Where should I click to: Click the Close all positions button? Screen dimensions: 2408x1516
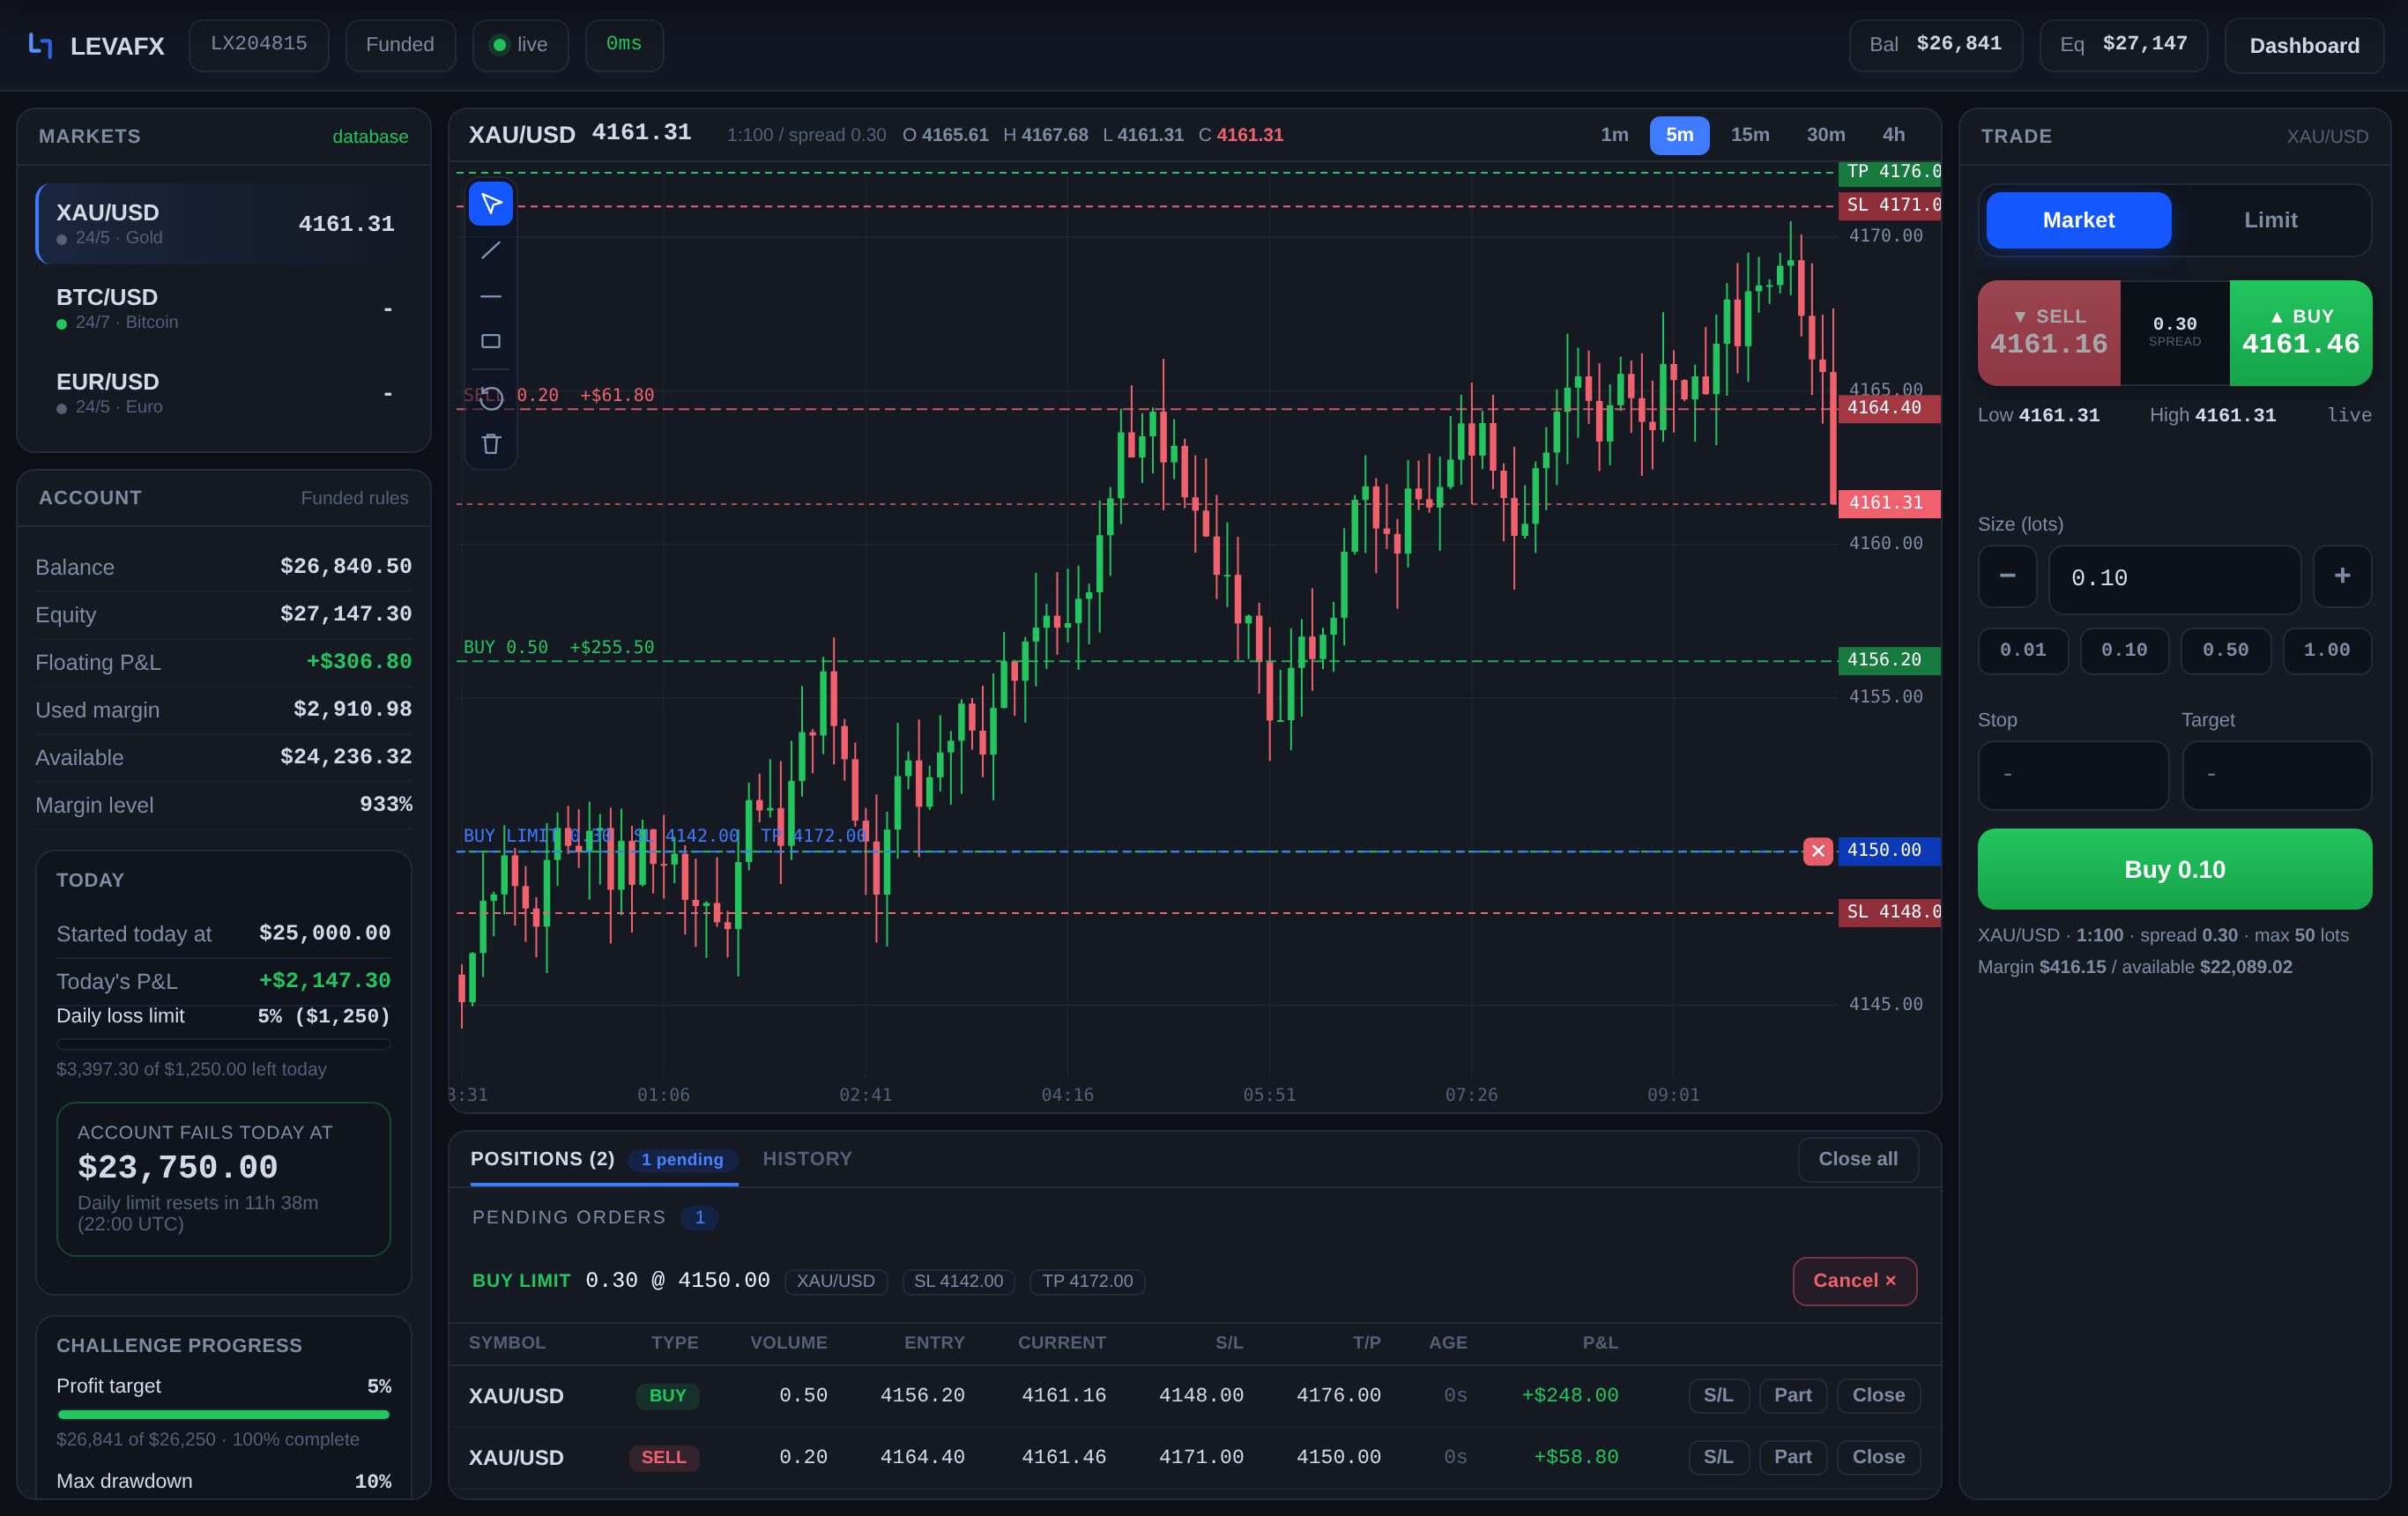[x=1857, y=1159]
